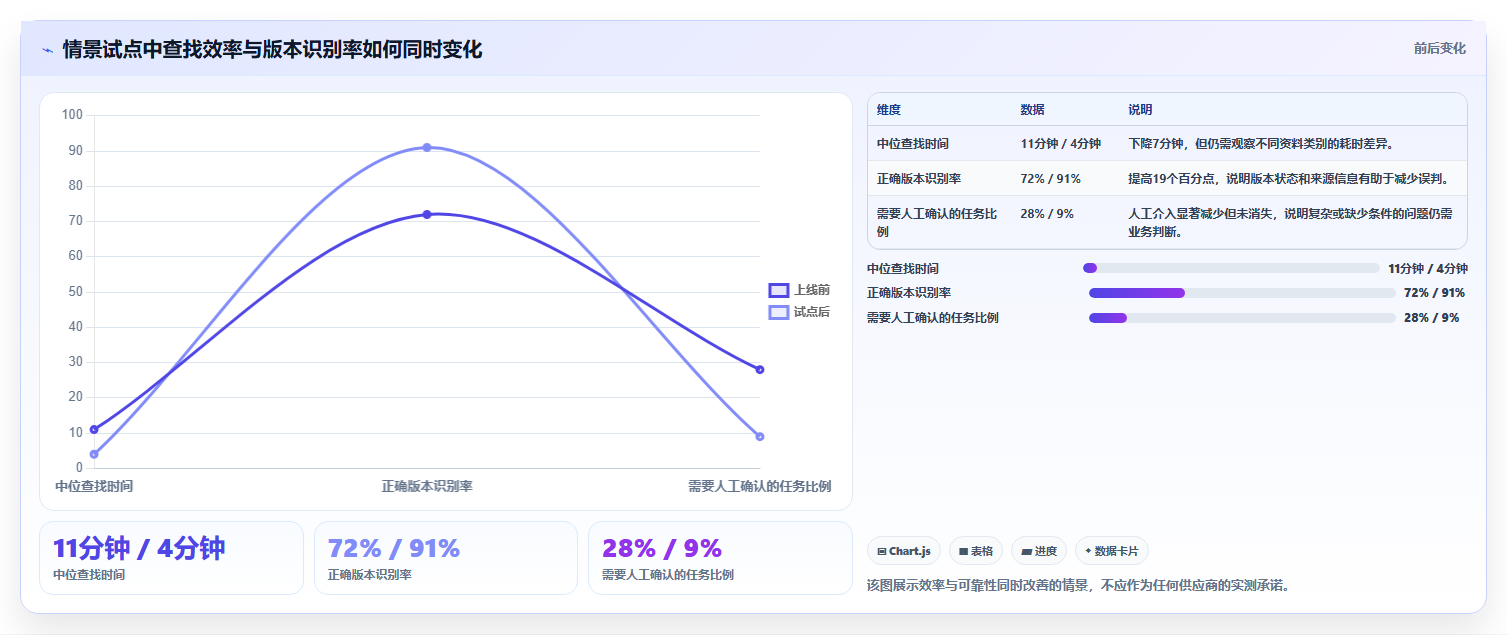Click the description starting 提高19个百分点

point(1288,179)
